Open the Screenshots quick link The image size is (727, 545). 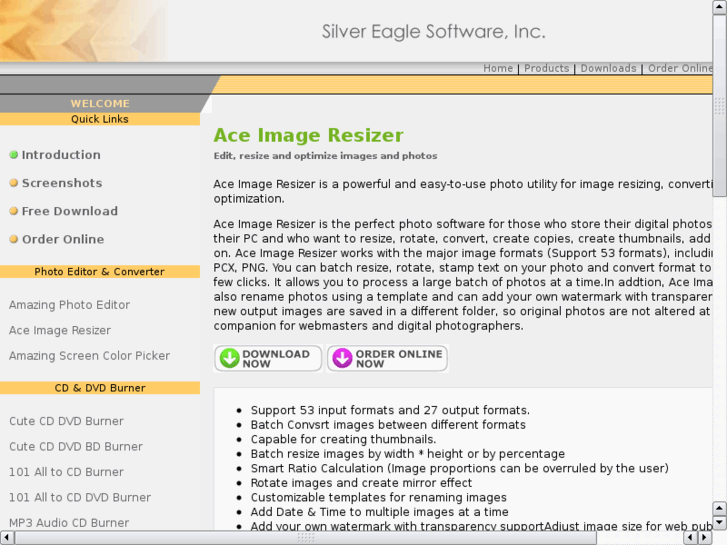tap(62, 183)
